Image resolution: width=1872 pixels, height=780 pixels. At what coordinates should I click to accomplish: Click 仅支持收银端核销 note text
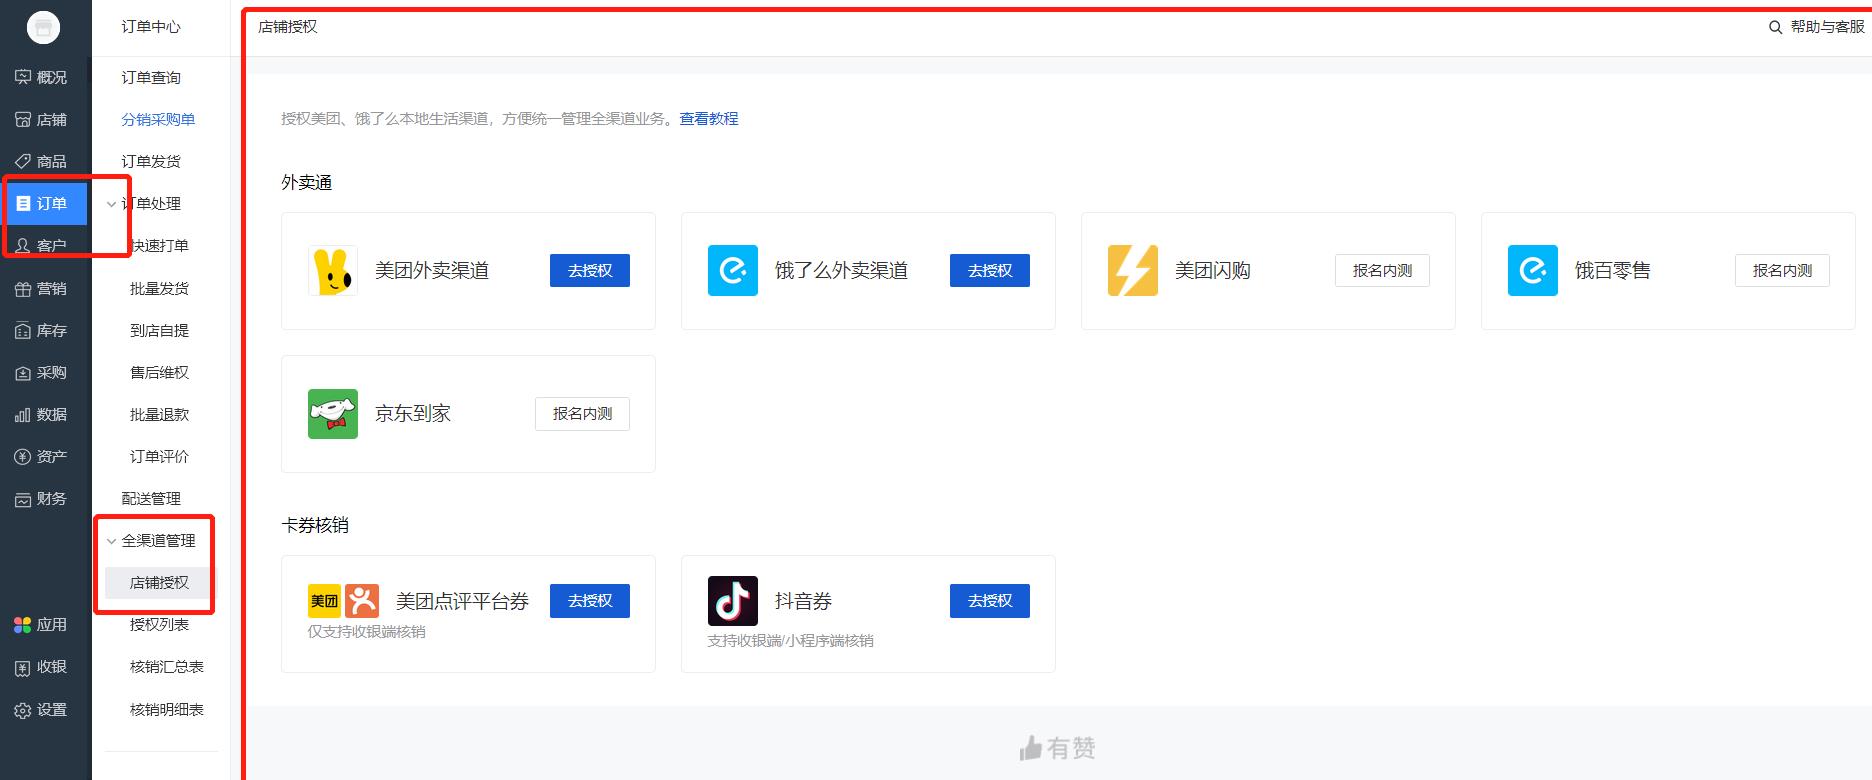[x=367, y=631]
